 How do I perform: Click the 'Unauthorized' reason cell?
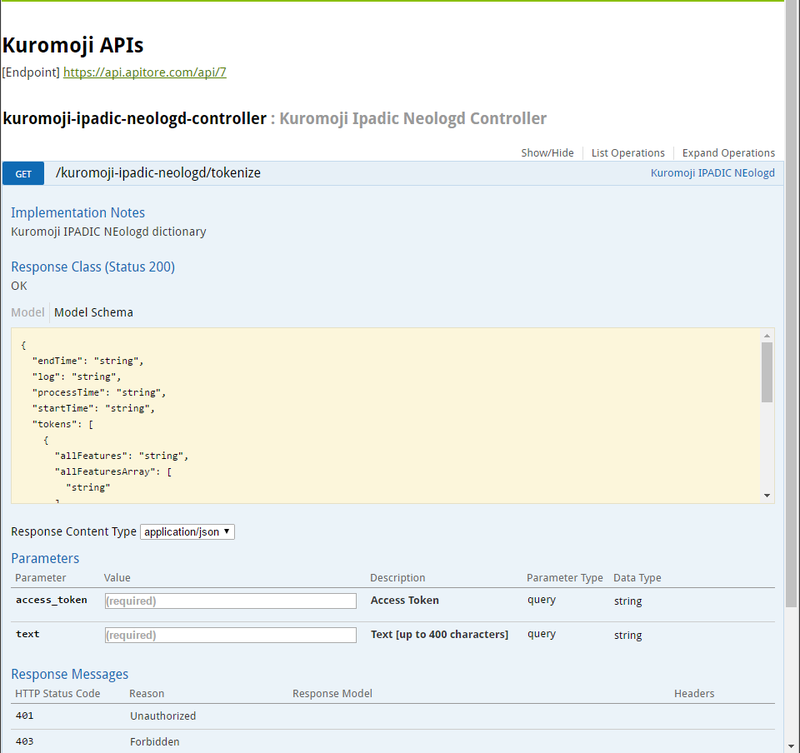point(163,716)
